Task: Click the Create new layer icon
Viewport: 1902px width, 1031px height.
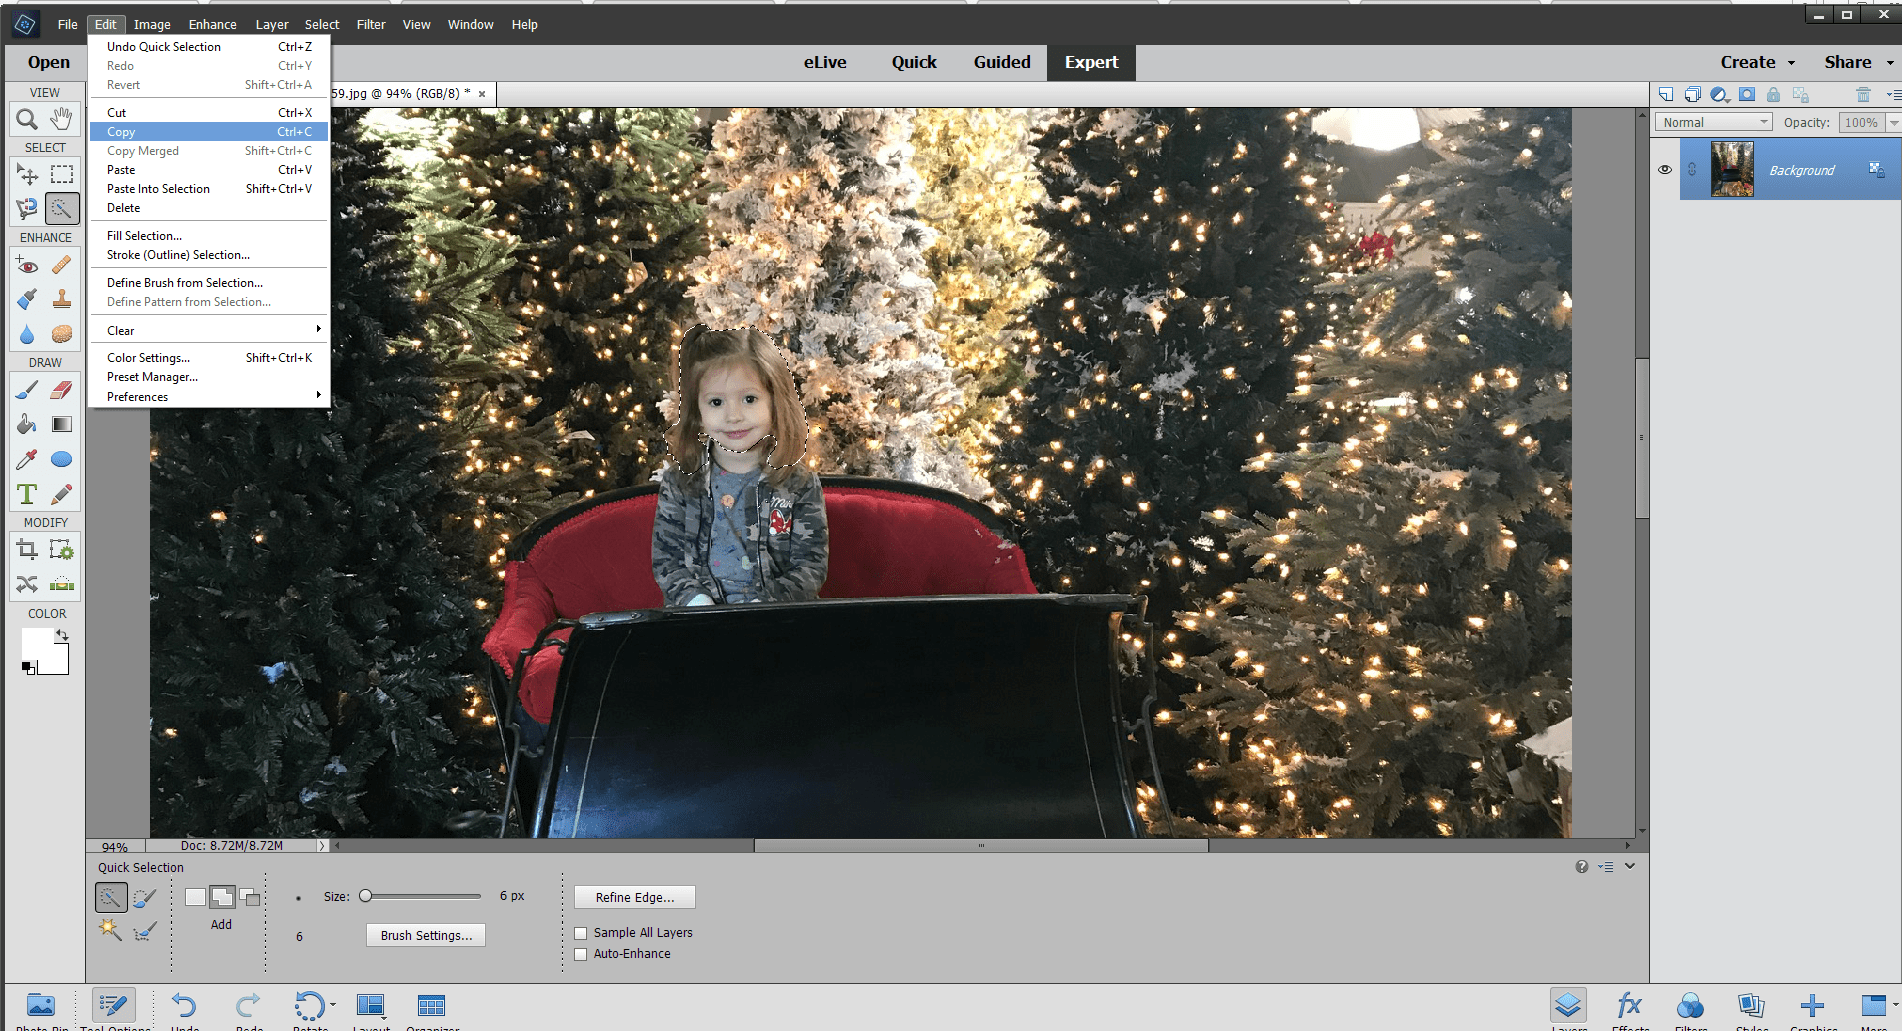Action: [x=1666, y=94]
